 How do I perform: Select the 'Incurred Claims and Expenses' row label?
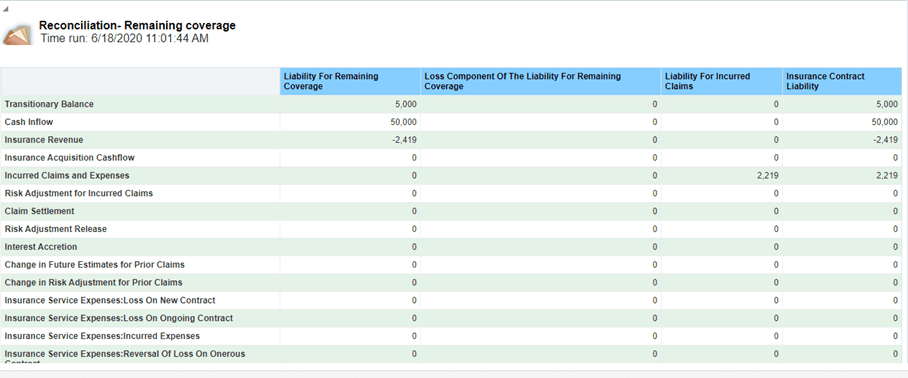point(67,175)
